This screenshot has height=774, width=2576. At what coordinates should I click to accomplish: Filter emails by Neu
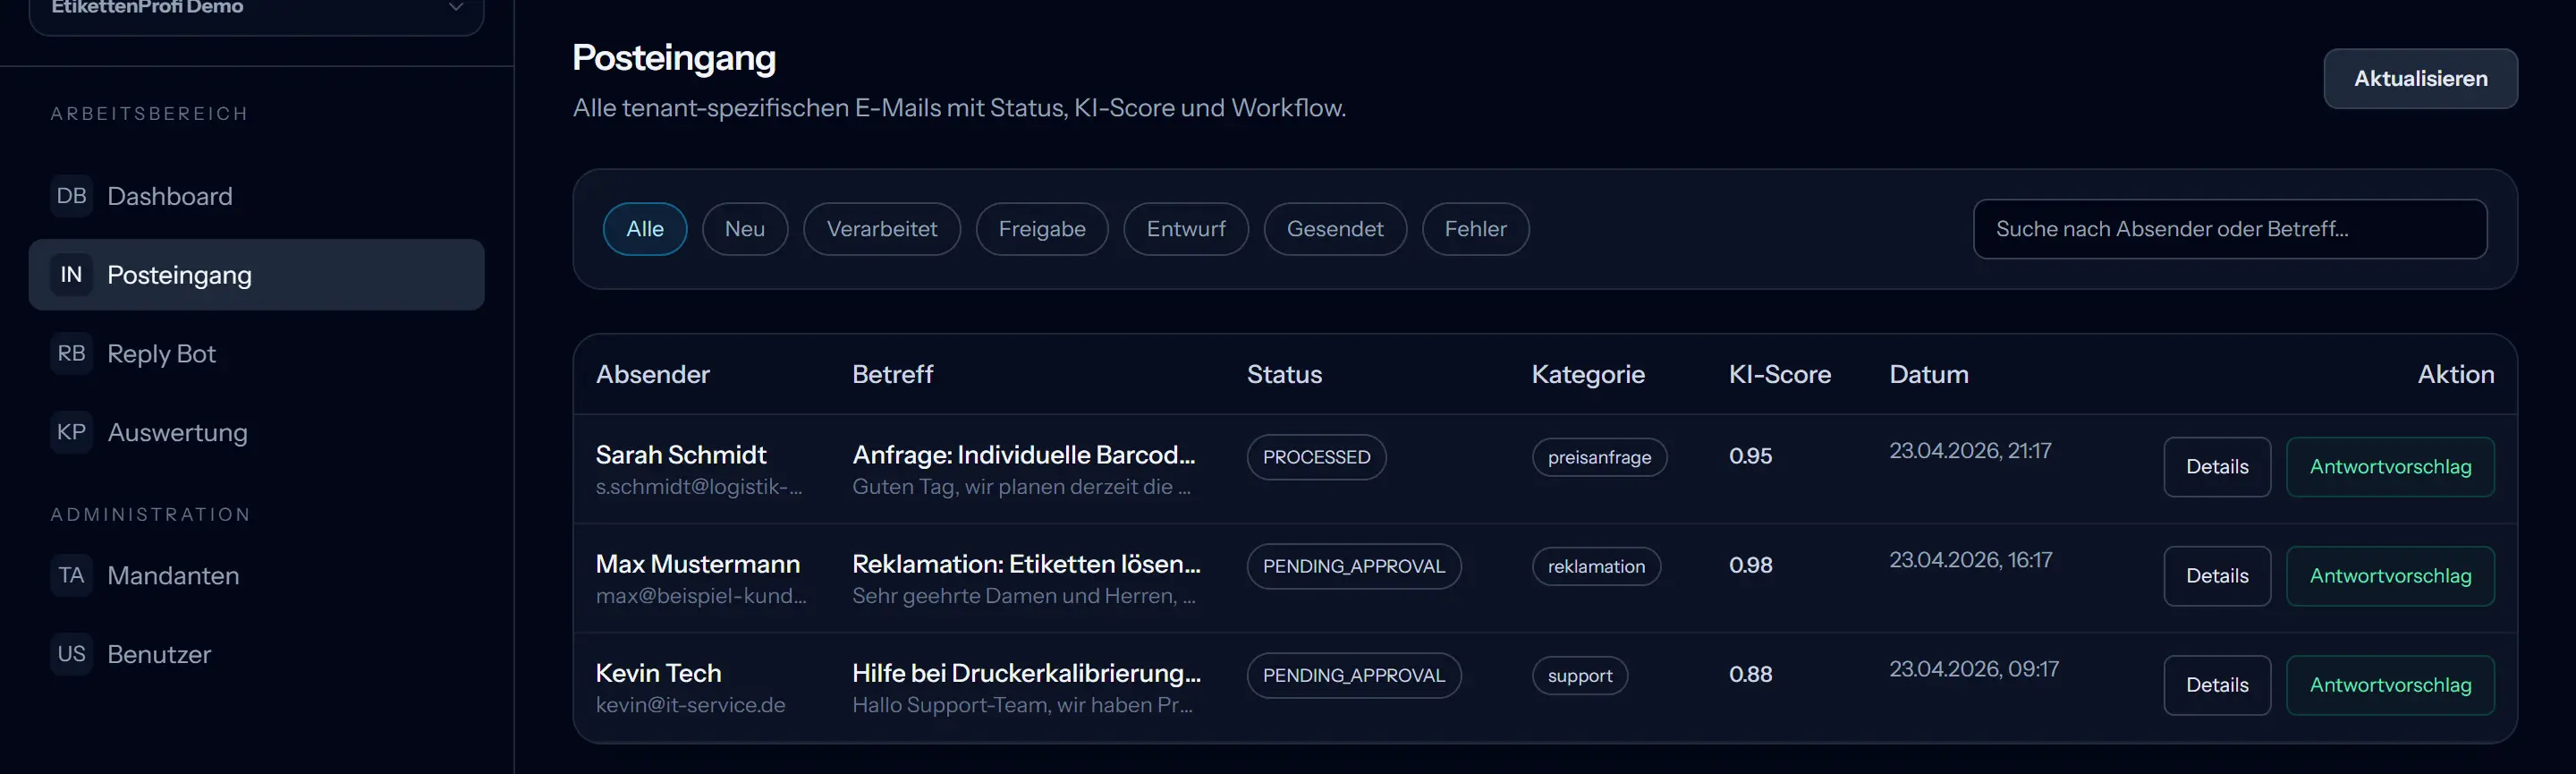745,229
